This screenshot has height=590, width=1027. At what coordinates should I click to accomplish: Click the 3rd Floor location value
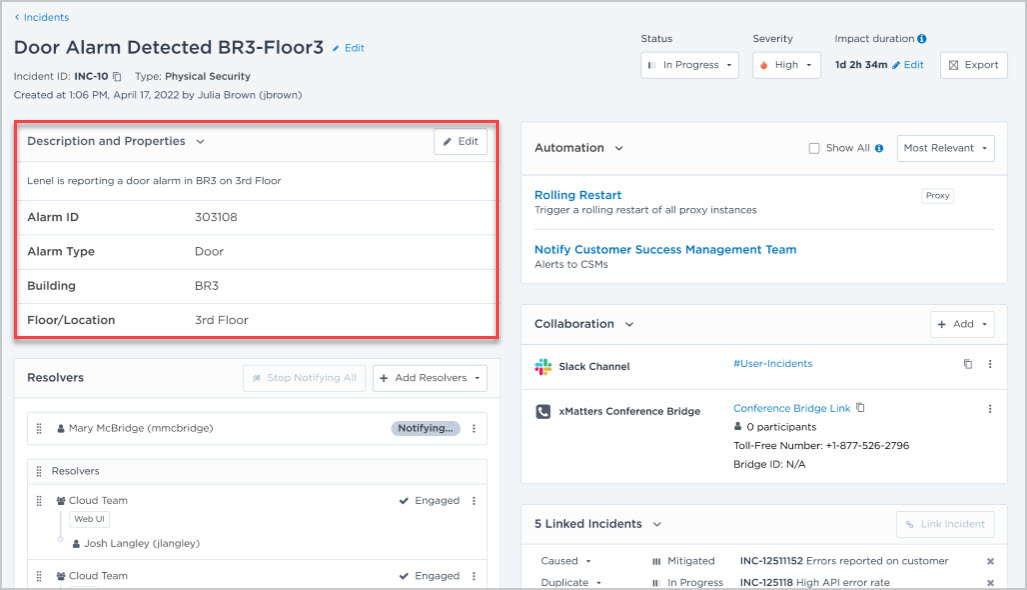point(221,320)
